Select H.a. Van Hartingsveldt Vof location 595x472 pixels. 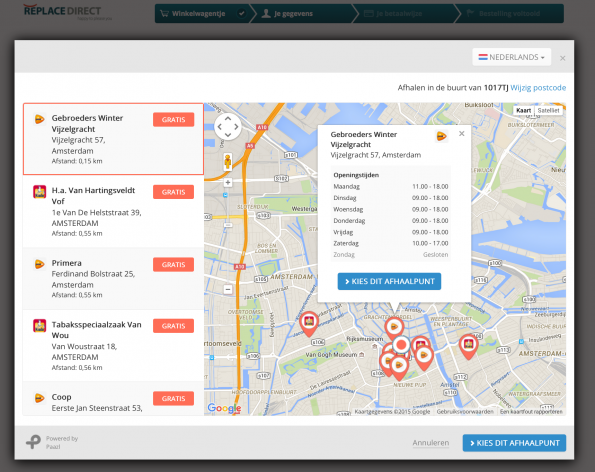[x=113, y=211]
